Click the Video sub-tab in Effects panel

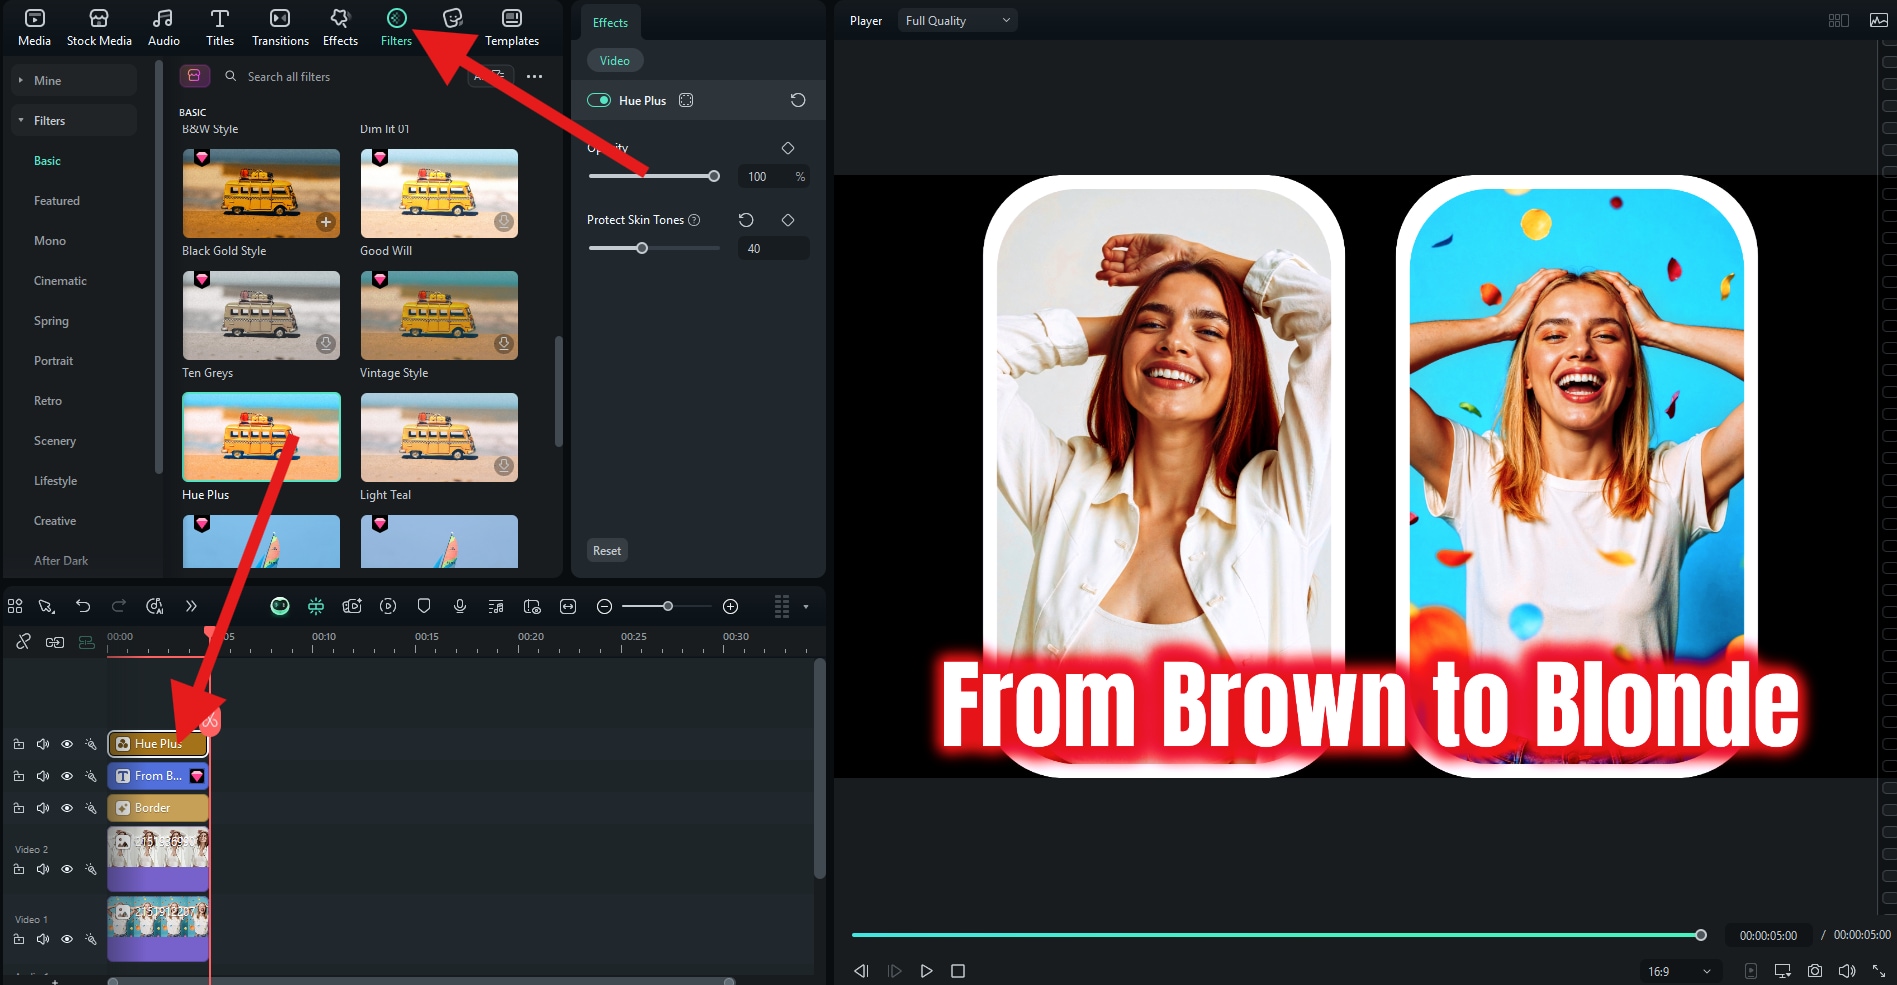(615, 61)
